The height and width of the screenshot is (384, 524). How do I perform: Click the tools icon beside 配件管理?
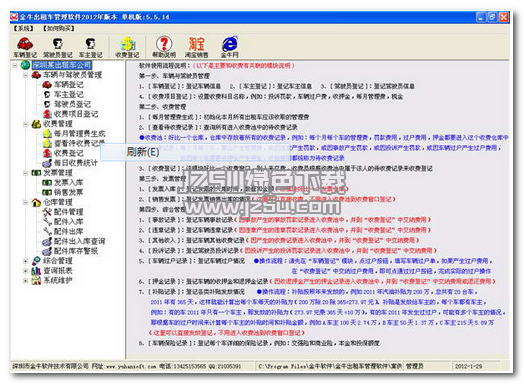pyautogui.click(x=47, y=212)
